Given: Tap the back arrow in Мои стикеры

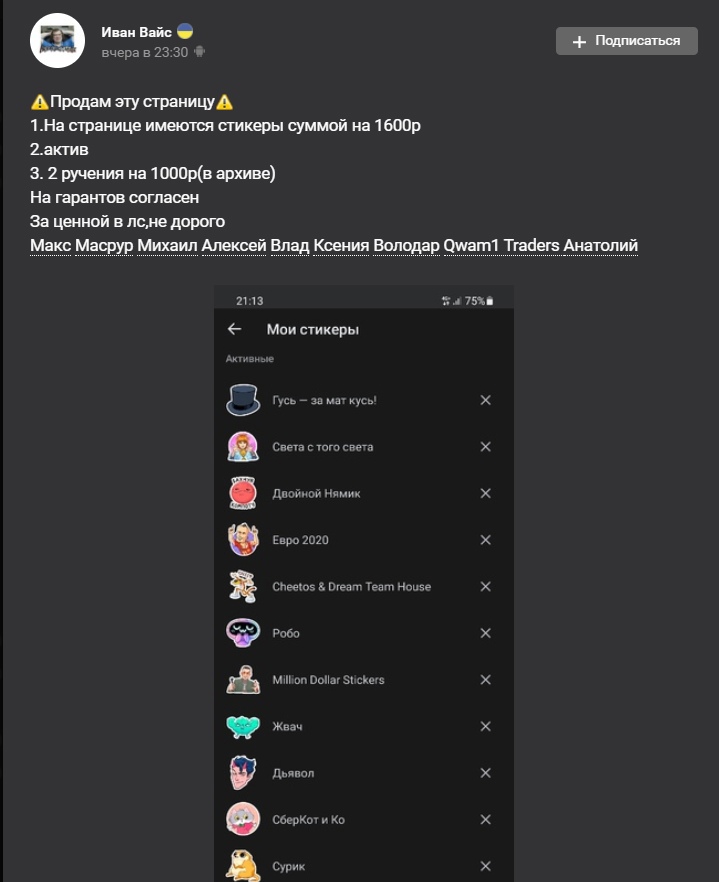Looking at the screenshot, I should [235, 329].
